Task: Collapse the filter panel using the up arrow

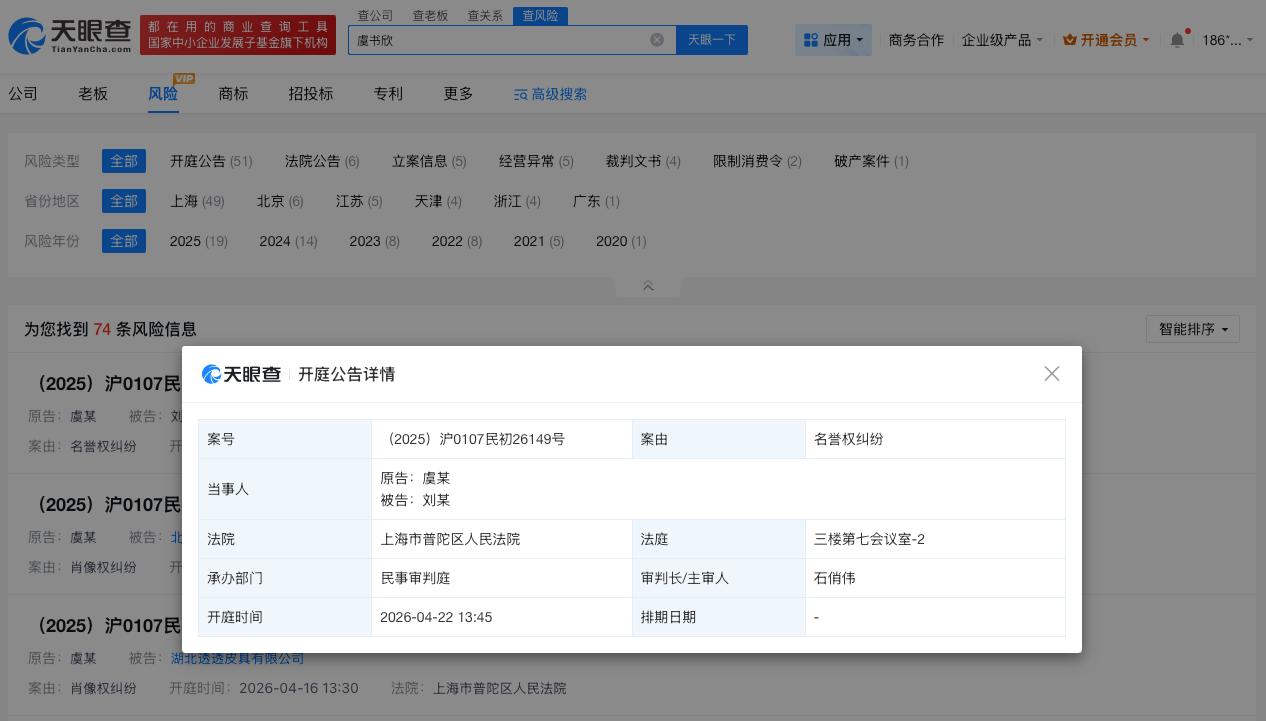Action: [x=648, y=287]
